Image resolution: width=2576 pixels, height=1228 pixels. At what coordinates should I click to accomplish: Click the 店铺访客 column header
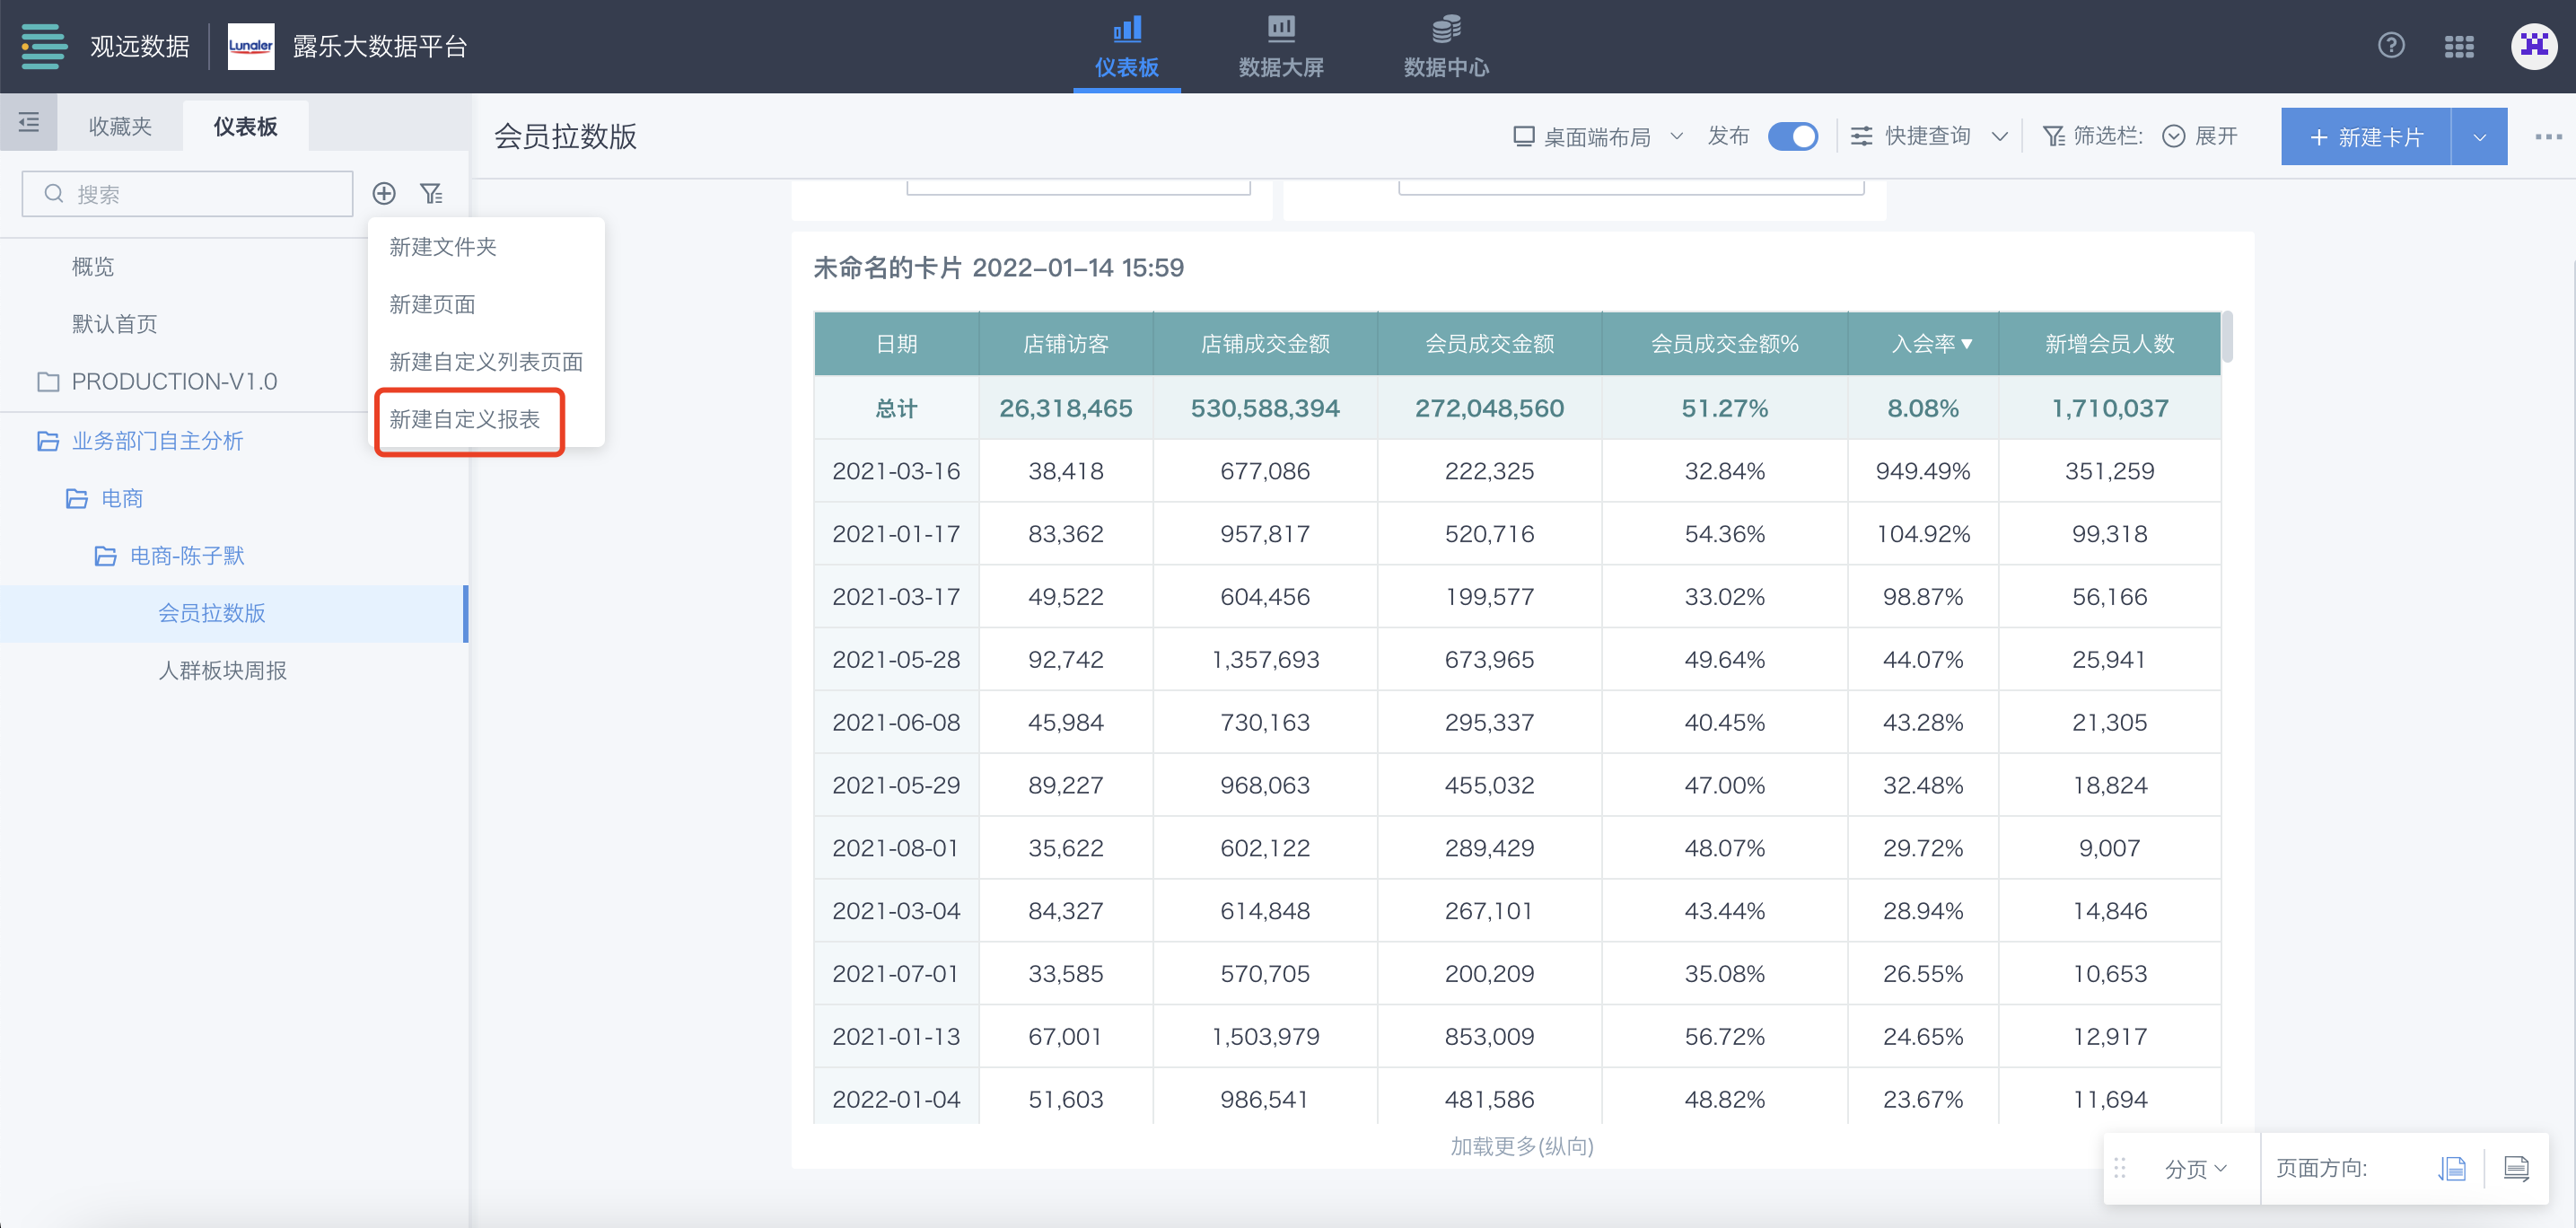(x=1066, y=344)
